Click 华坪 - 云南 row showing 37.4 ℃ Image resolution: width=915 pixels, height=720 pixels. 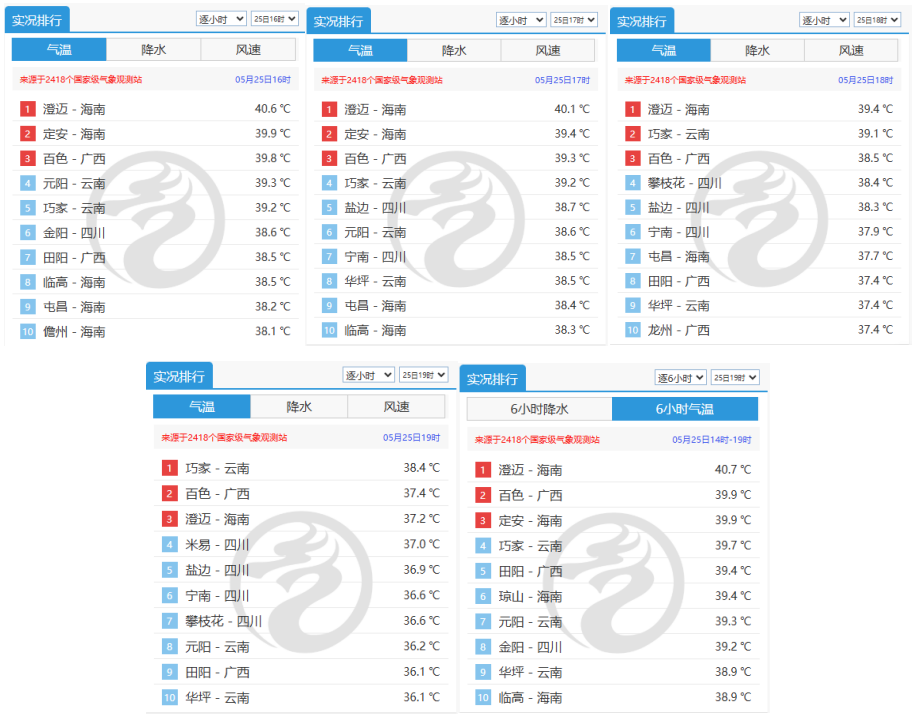759,306
